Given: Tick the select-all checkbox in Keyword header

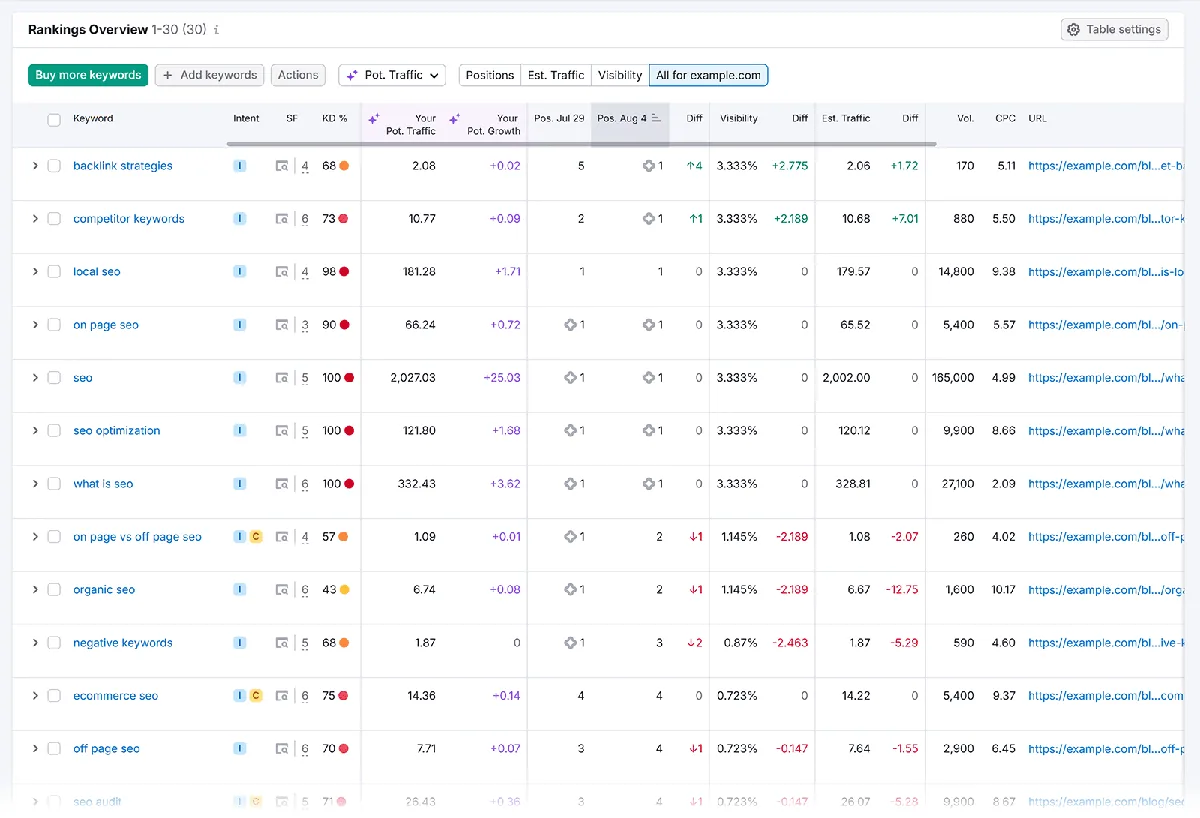Looking at the screenshot, I should [x=54, y=119].
